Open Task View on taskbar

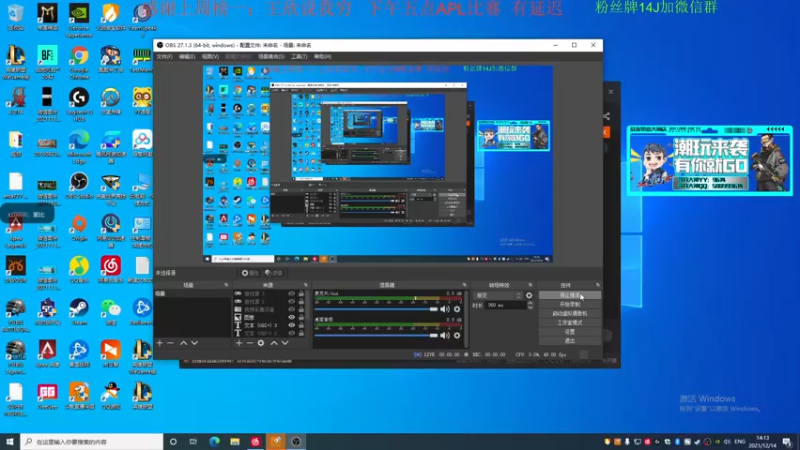tap(193, 442)
